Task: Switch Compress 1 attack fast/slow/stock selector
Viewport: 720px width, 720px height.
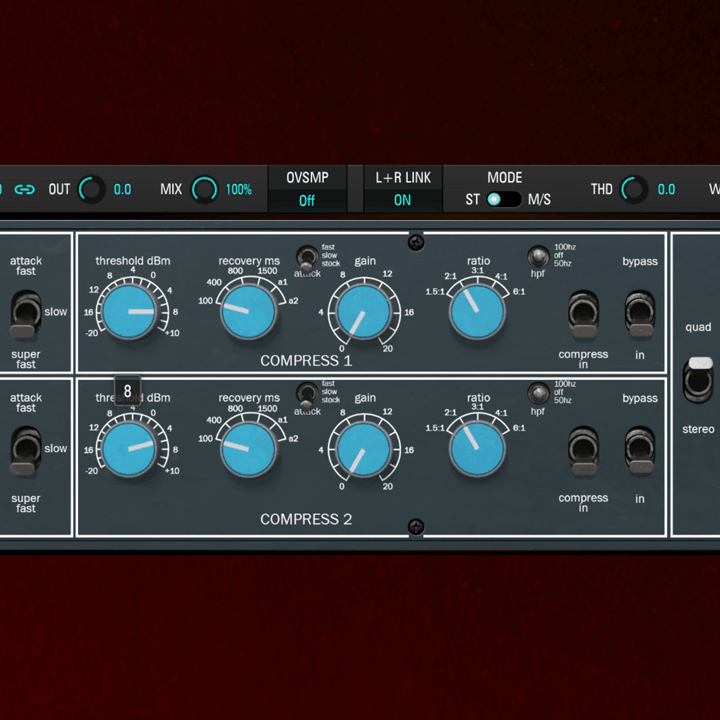Action: coord(305,256)
